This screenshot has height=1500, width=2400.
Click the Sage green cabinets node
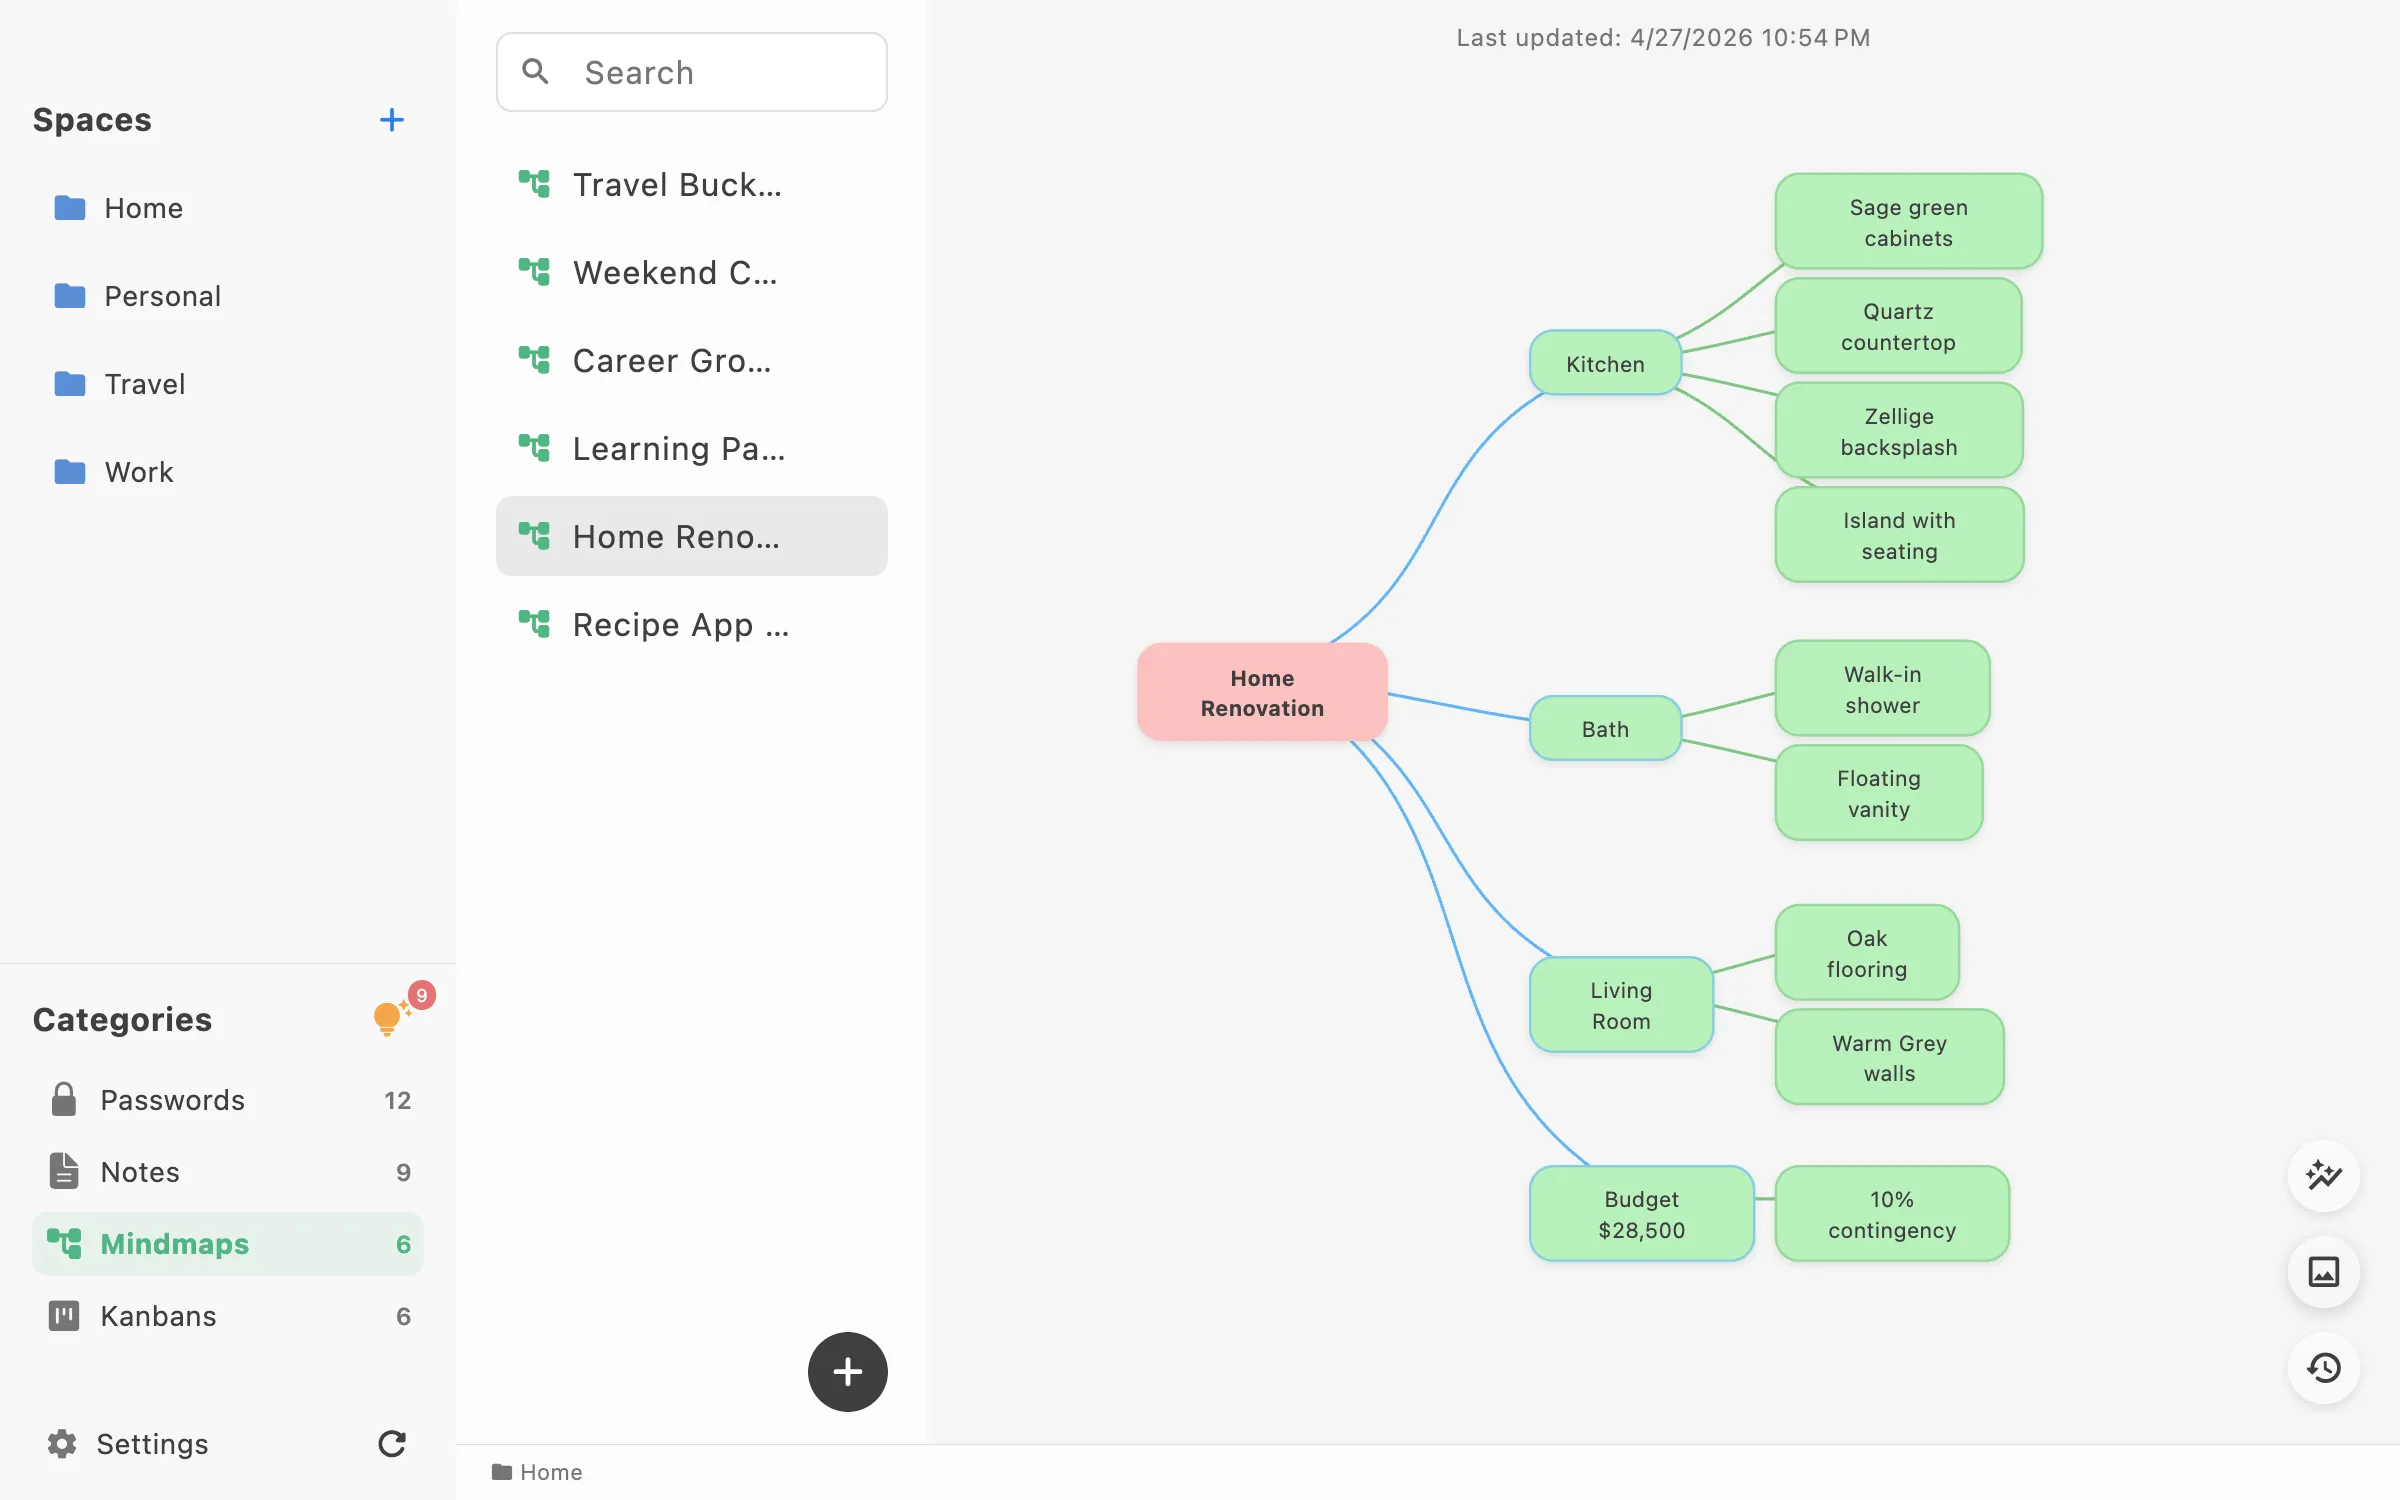(1908, 222)
